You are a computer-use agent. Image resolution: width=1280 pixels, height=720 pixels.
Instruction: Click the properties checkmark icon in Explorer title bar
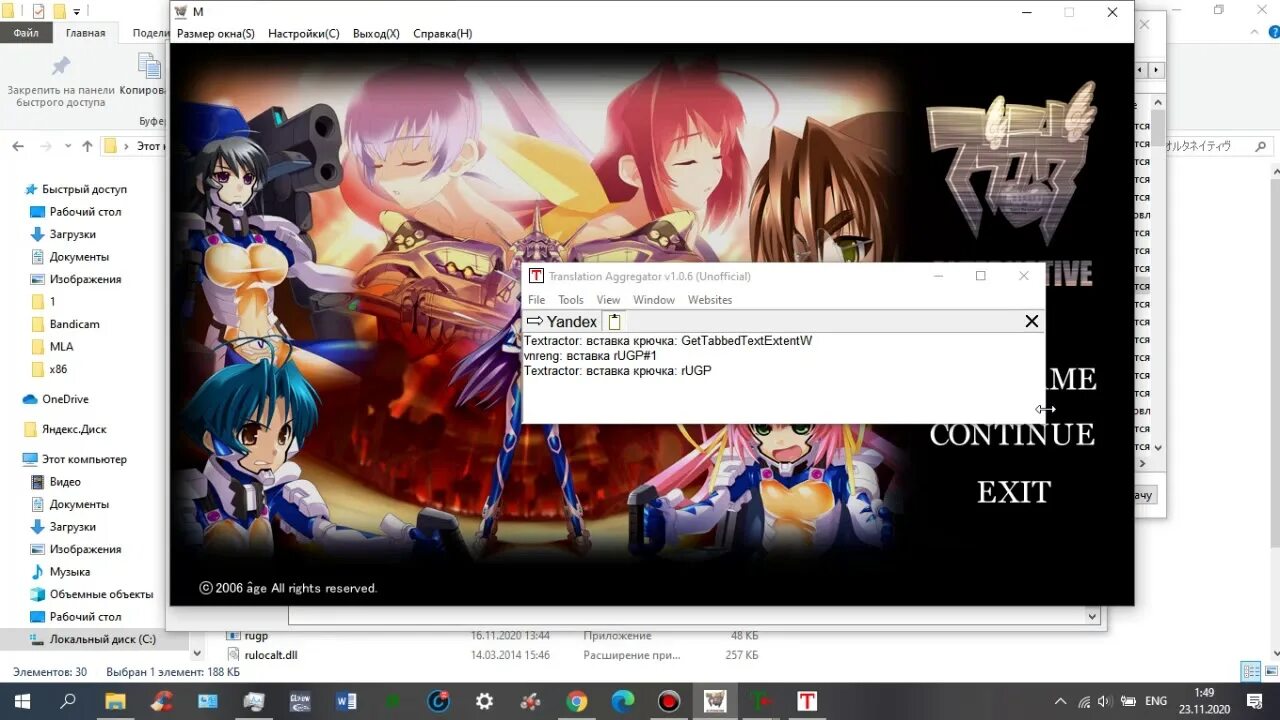click(39, 11)
